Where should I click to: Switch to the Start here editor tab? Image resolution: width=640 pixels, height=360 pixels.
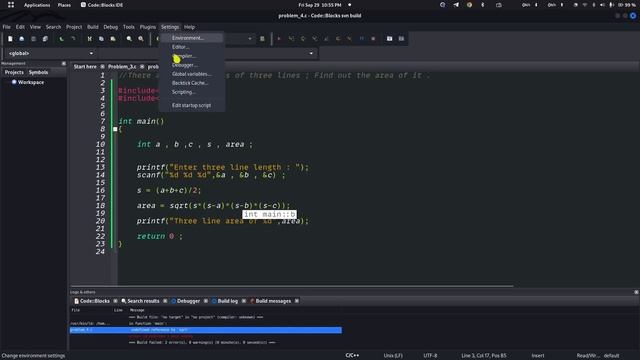pyautogui.click(x=85, y=67)
